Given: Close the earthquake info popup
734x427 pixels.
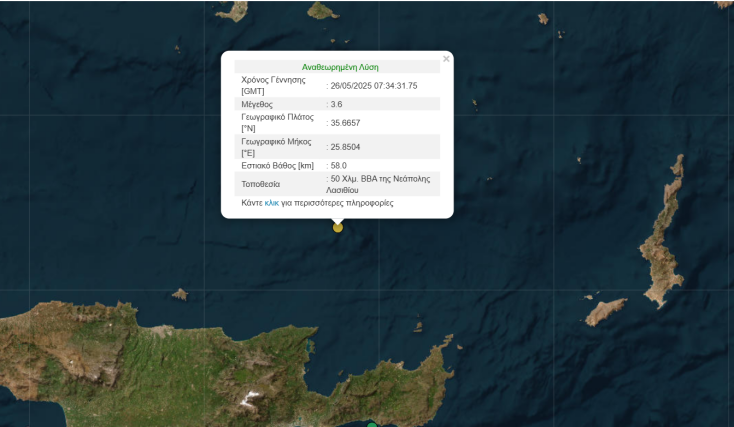Looking at the screenshot, I should coord(446,59).
